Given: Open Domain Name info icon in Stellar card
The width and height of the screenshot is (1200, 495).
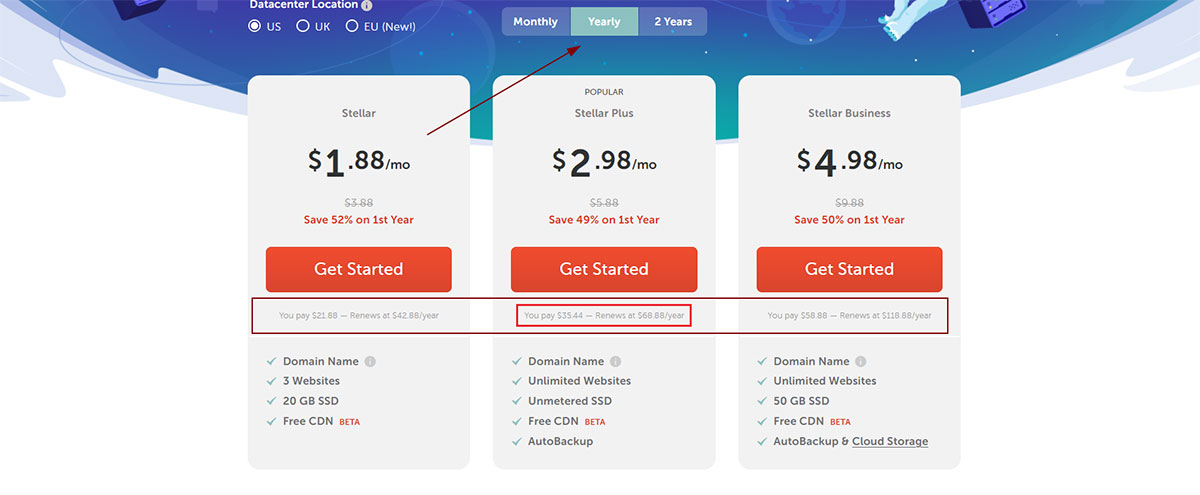Looking at the screenshot, I should click(x=370, y=362).
